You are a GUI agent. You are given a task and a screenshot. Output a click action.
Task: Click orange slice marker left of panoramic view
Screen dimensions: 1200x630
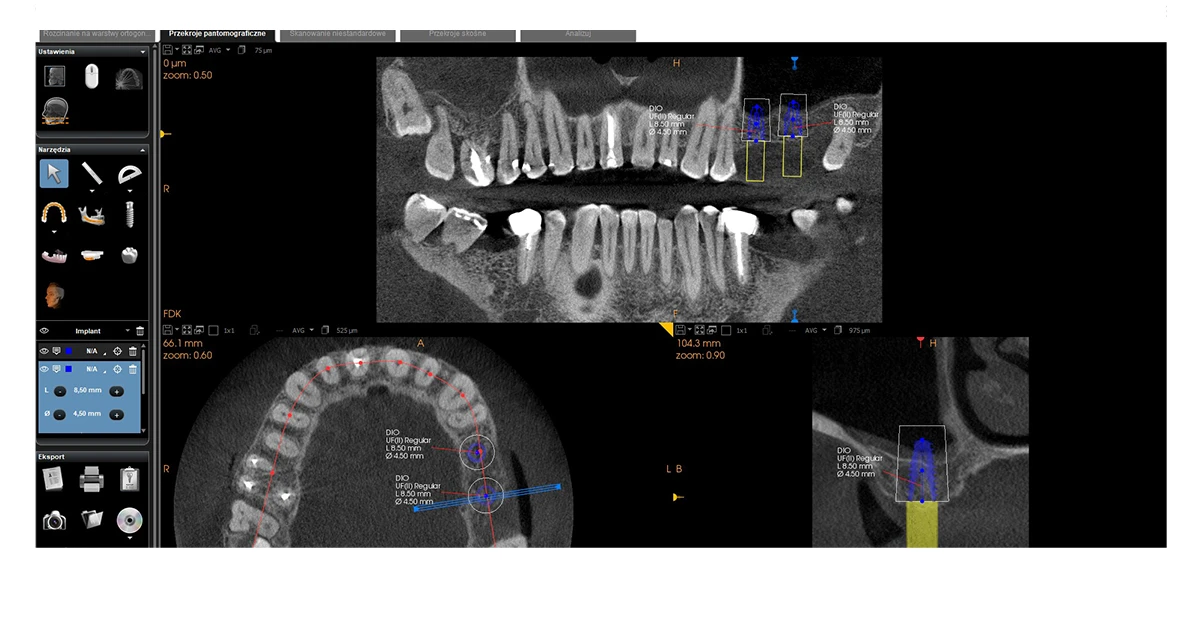(166, 133)
